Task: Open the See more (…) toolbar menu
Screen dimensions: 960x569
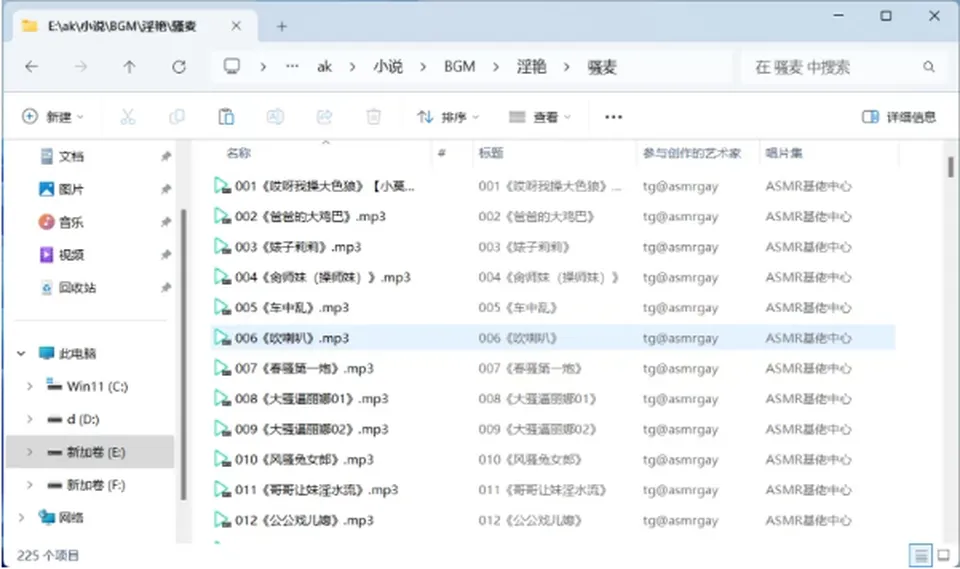Action: pos(613,117)
